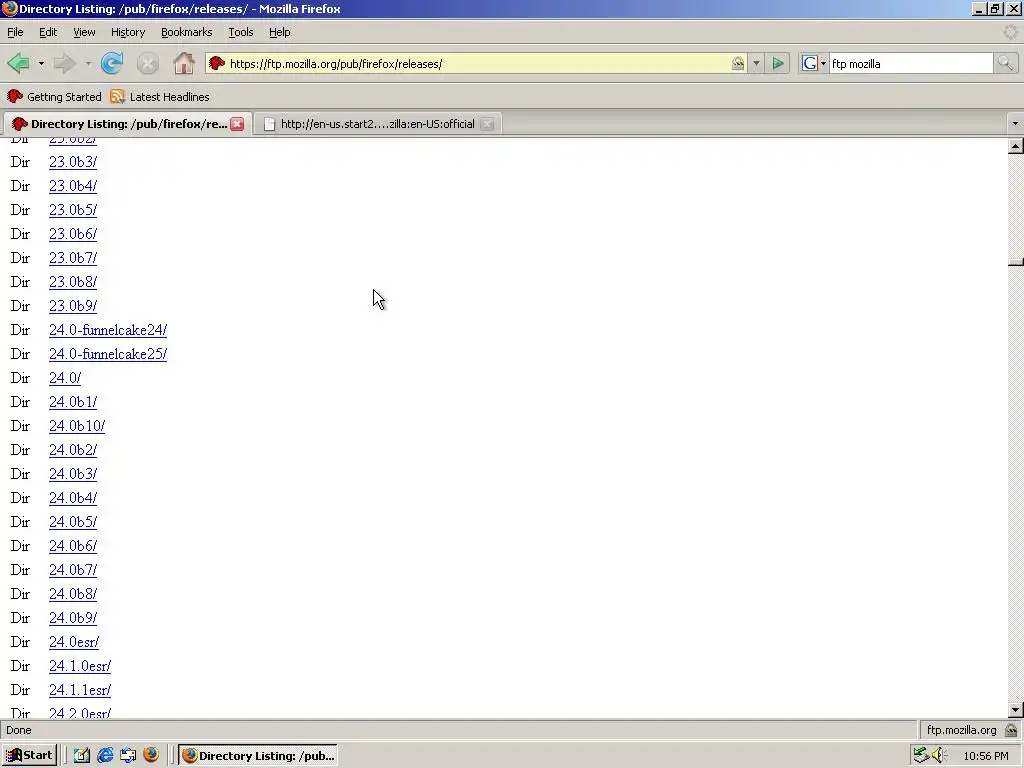Reload the current page
1024x768 pixels.
[112, 63]
